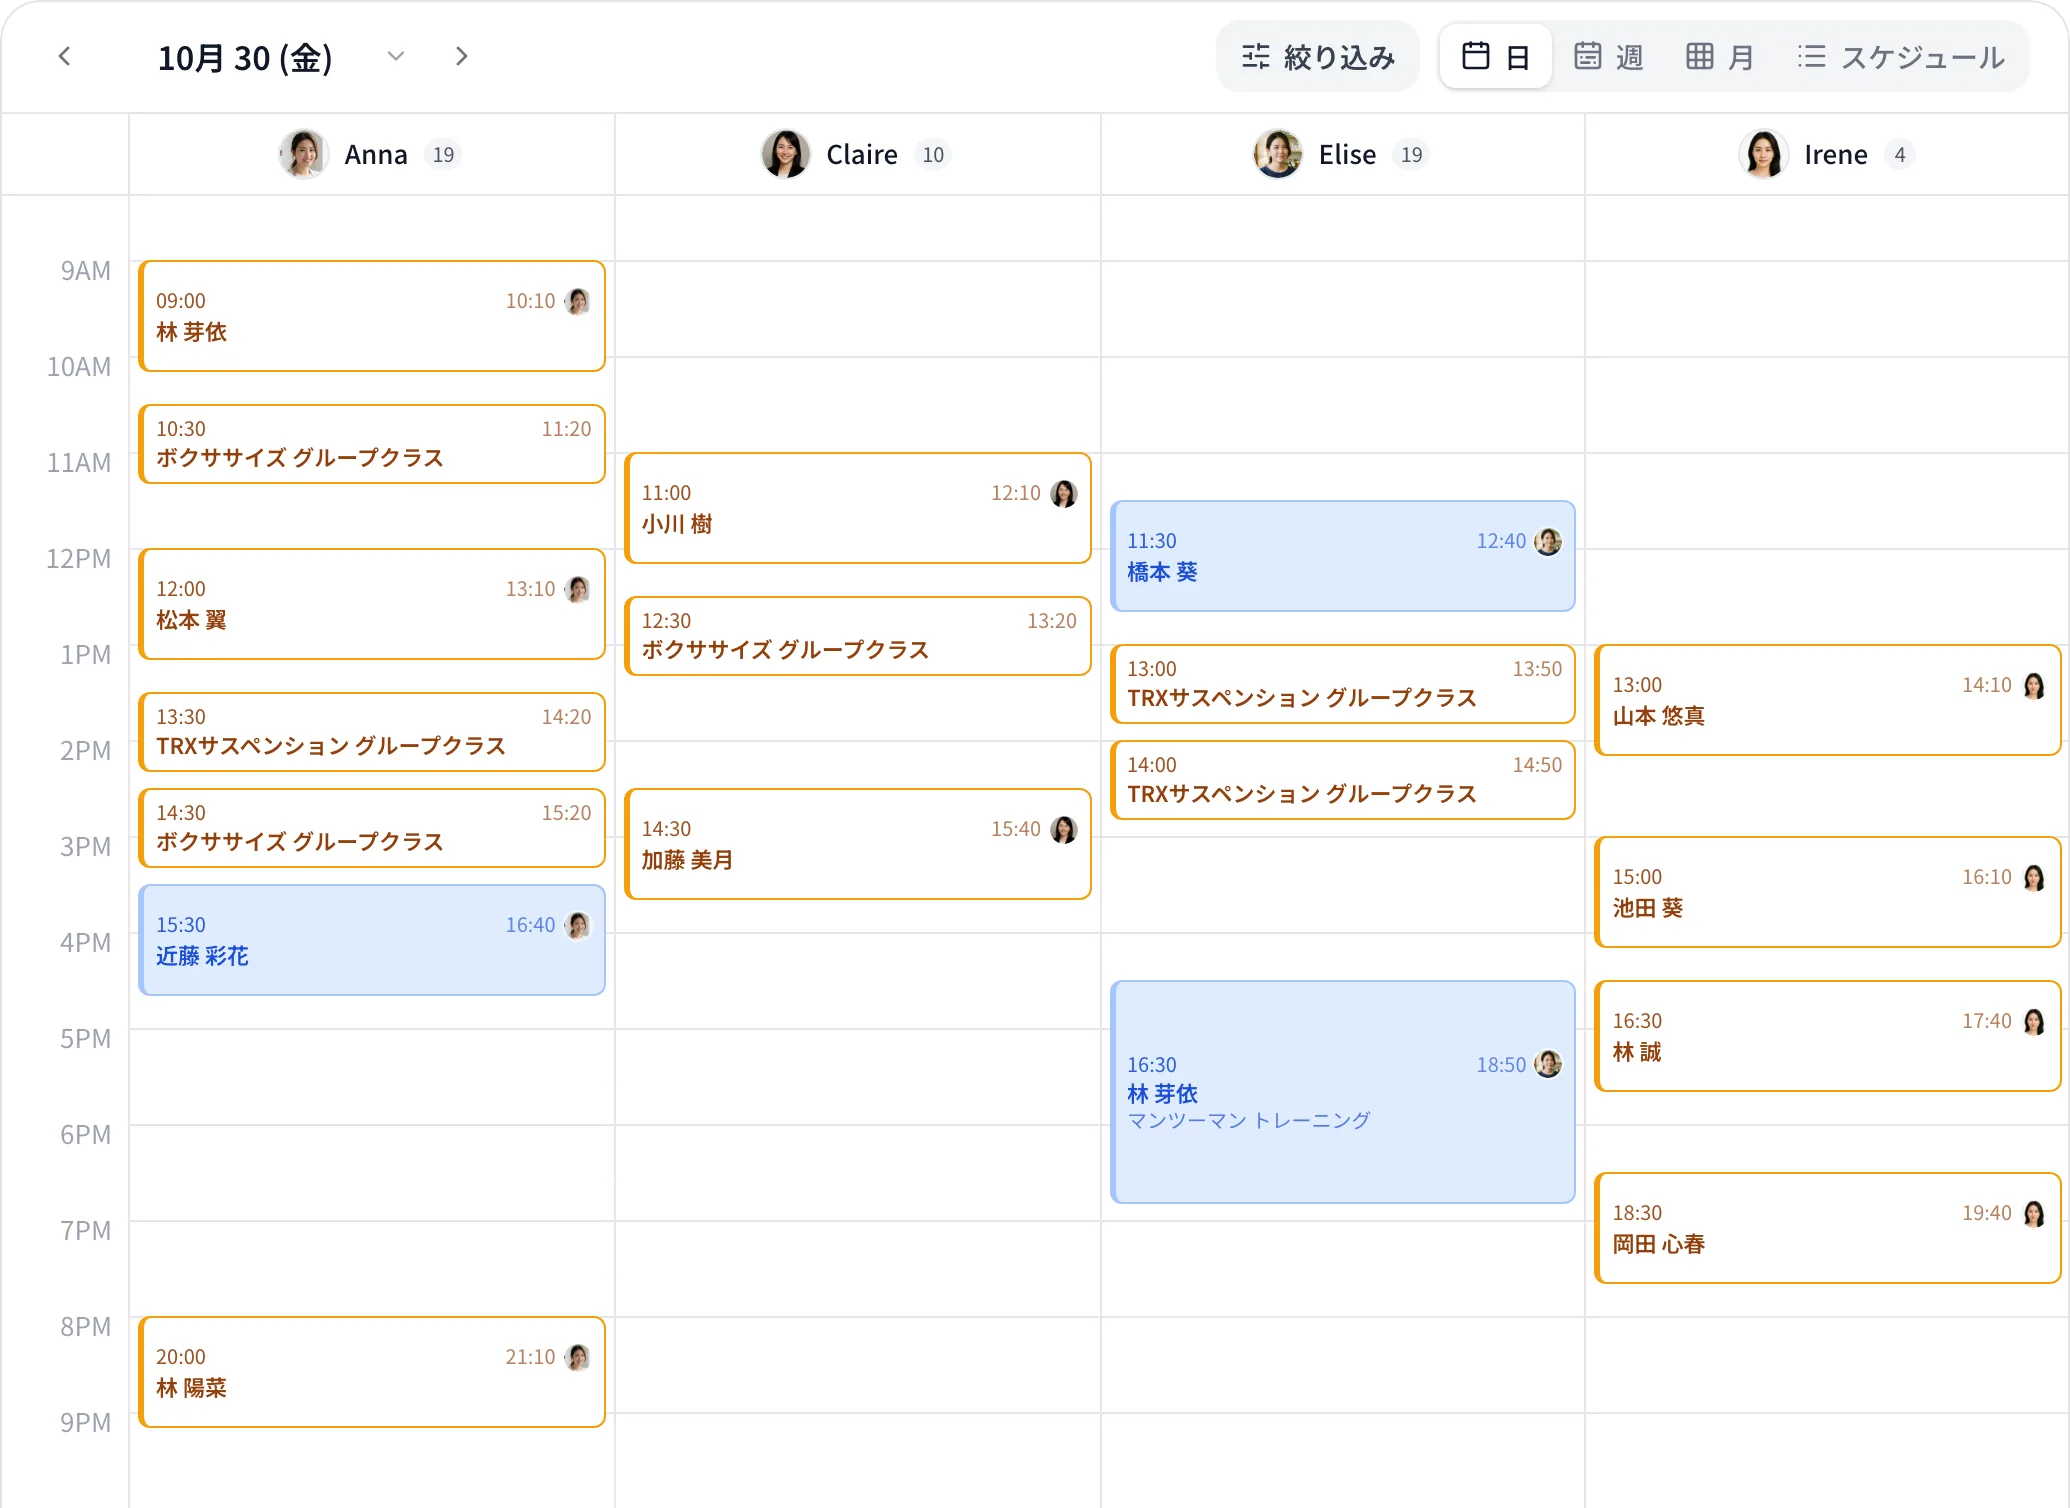Open the 15:30 近藤 彩花 appointment
This screenshot has width=2070, height=1508.
click(x=372, y=940)
